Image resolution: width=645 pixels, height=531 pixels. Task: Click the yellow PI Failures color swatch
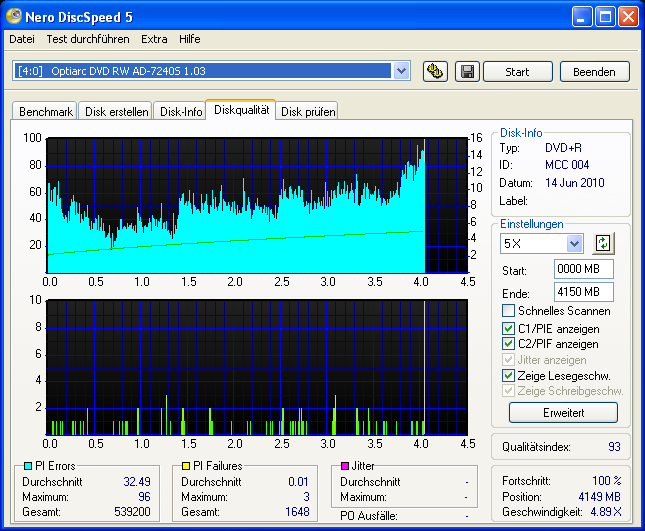(x=186, y=466)
